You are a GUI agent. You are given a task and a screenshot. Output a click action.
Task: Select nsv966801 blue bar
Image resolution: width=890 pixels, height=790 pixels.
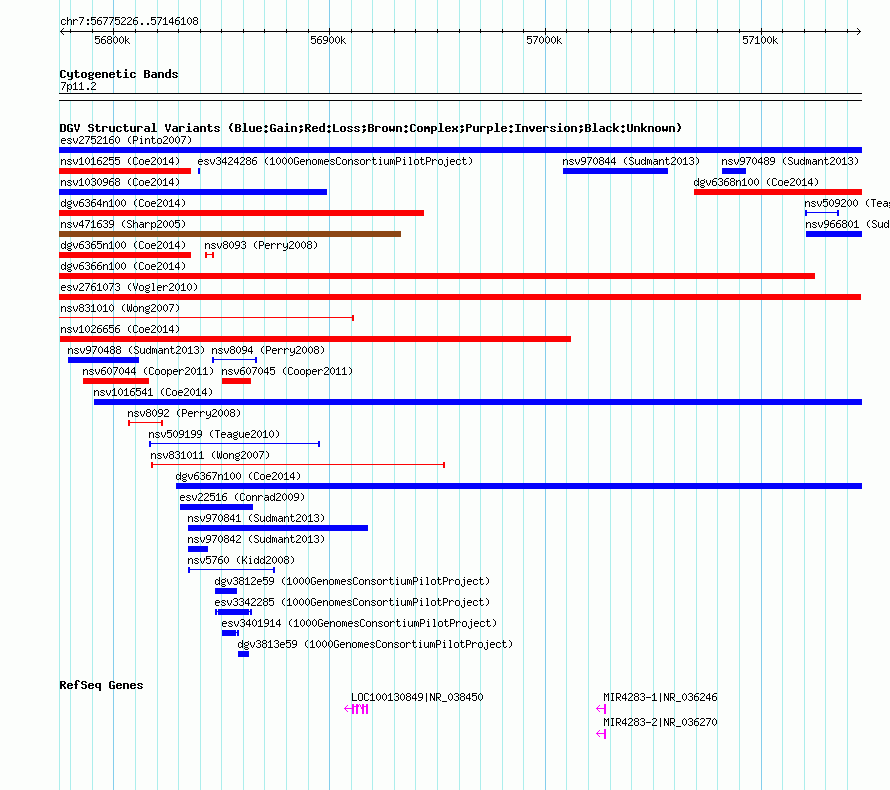tap(834, 234)
